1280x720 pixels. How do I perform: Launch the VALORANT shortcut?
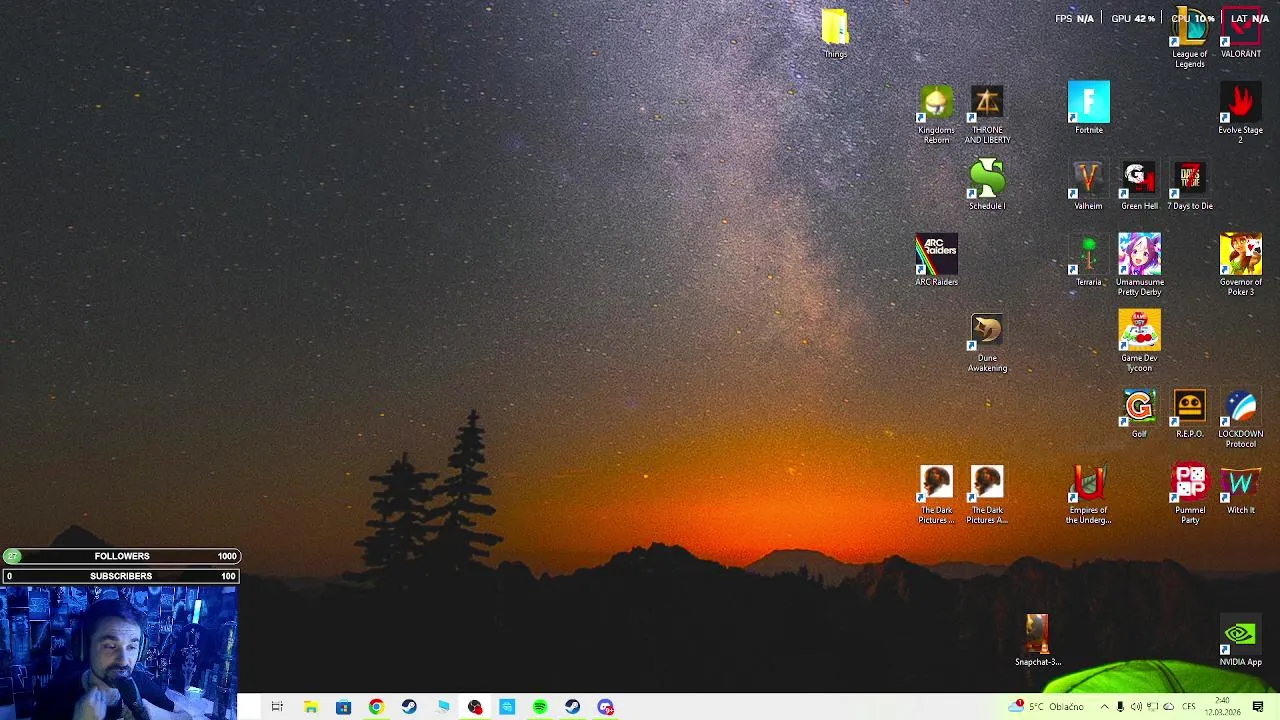click(x=1240, y=33)
